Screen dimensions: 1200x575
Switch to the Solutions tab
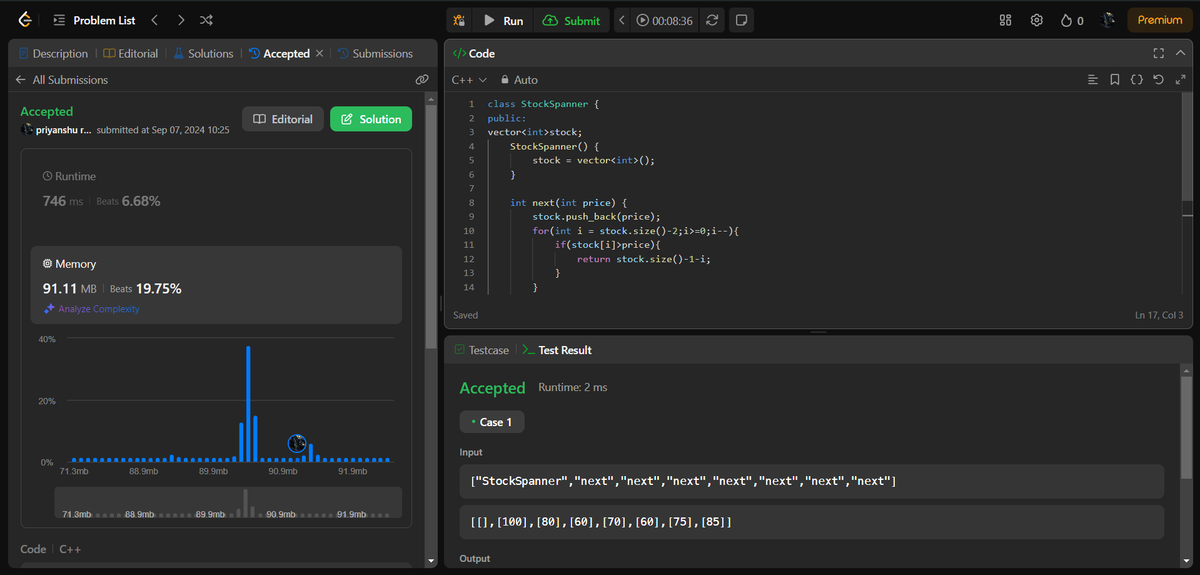pos(203,54)
